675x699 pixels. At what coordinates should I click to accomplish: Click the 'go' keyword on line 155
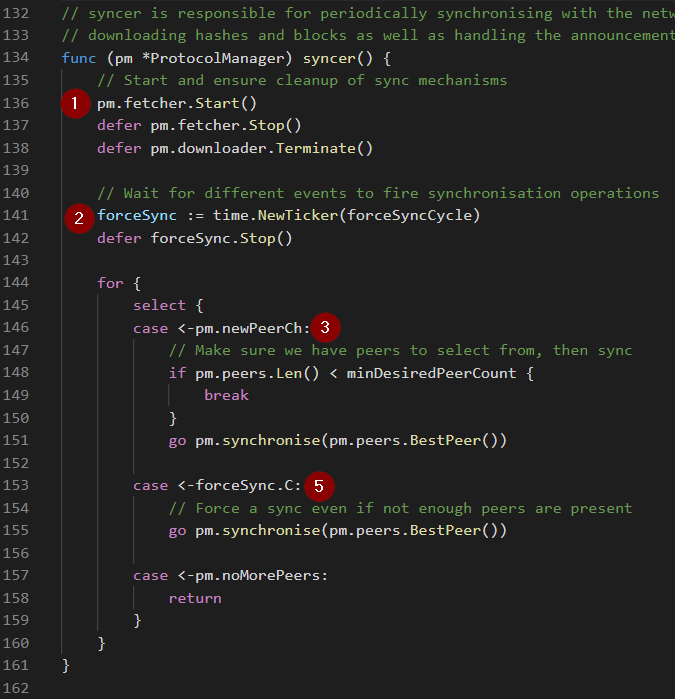[x=177, y=530]
